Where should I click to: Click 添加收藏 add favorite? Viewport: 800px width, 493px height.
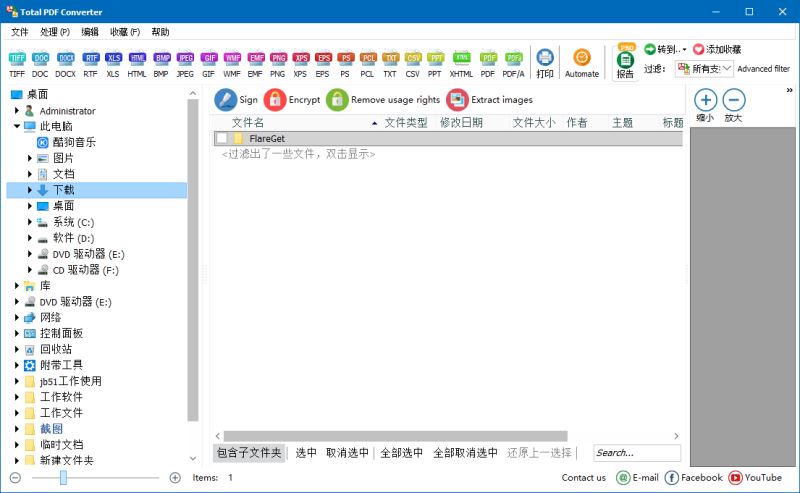(717, 50)
